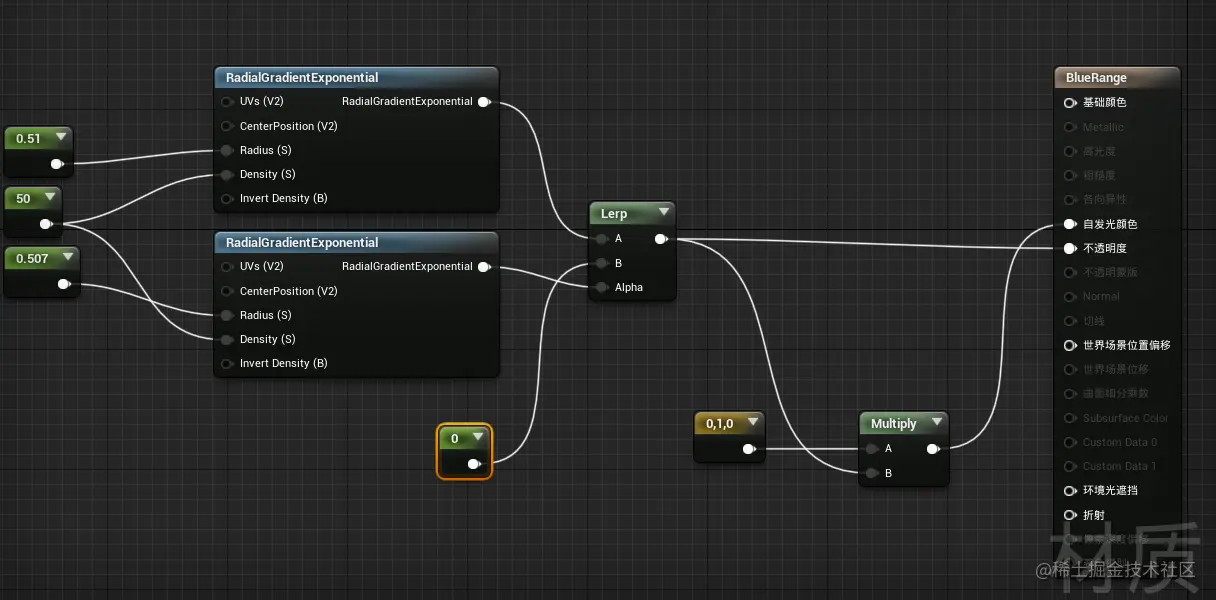This screenshot has width=1216, height=600.
Task: Click output pin of gradient node feeding Lerp Alpha
Action: [x=484, y=267]
